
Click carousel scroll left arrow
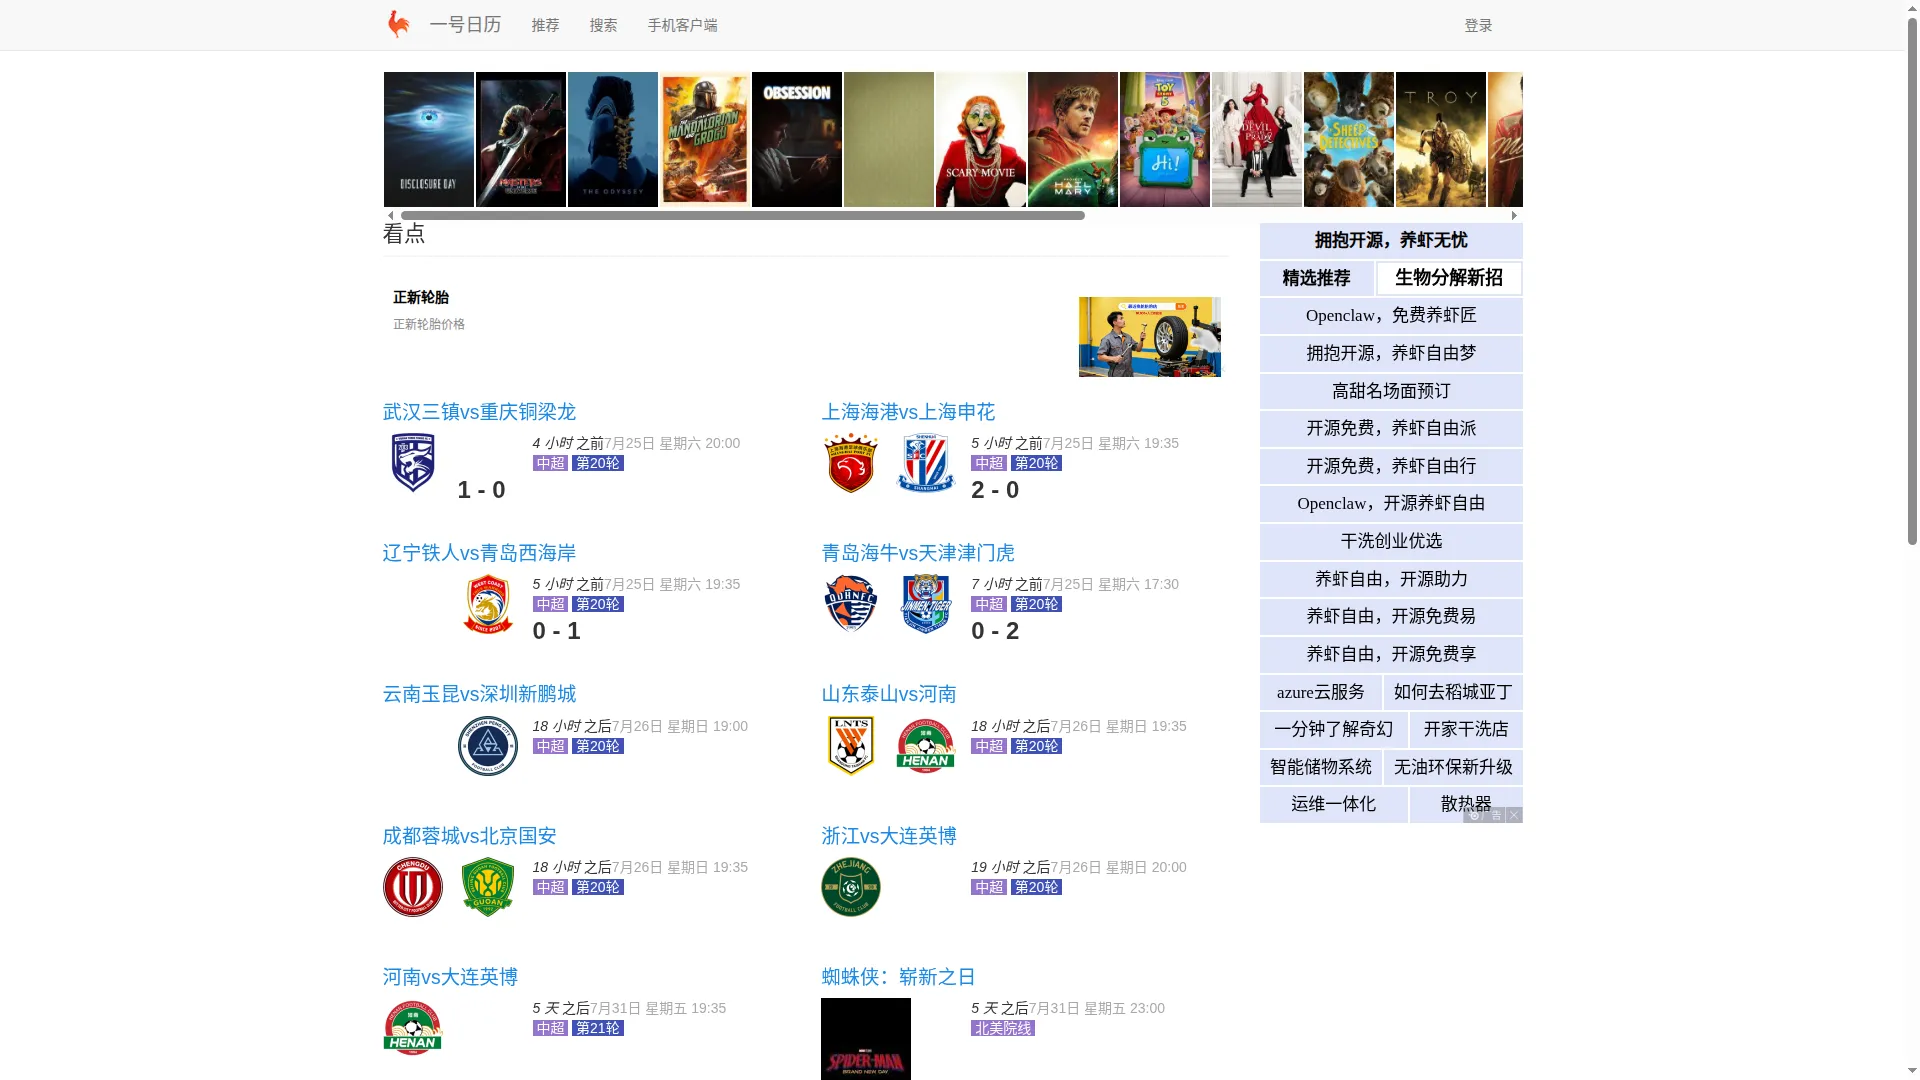390,215
